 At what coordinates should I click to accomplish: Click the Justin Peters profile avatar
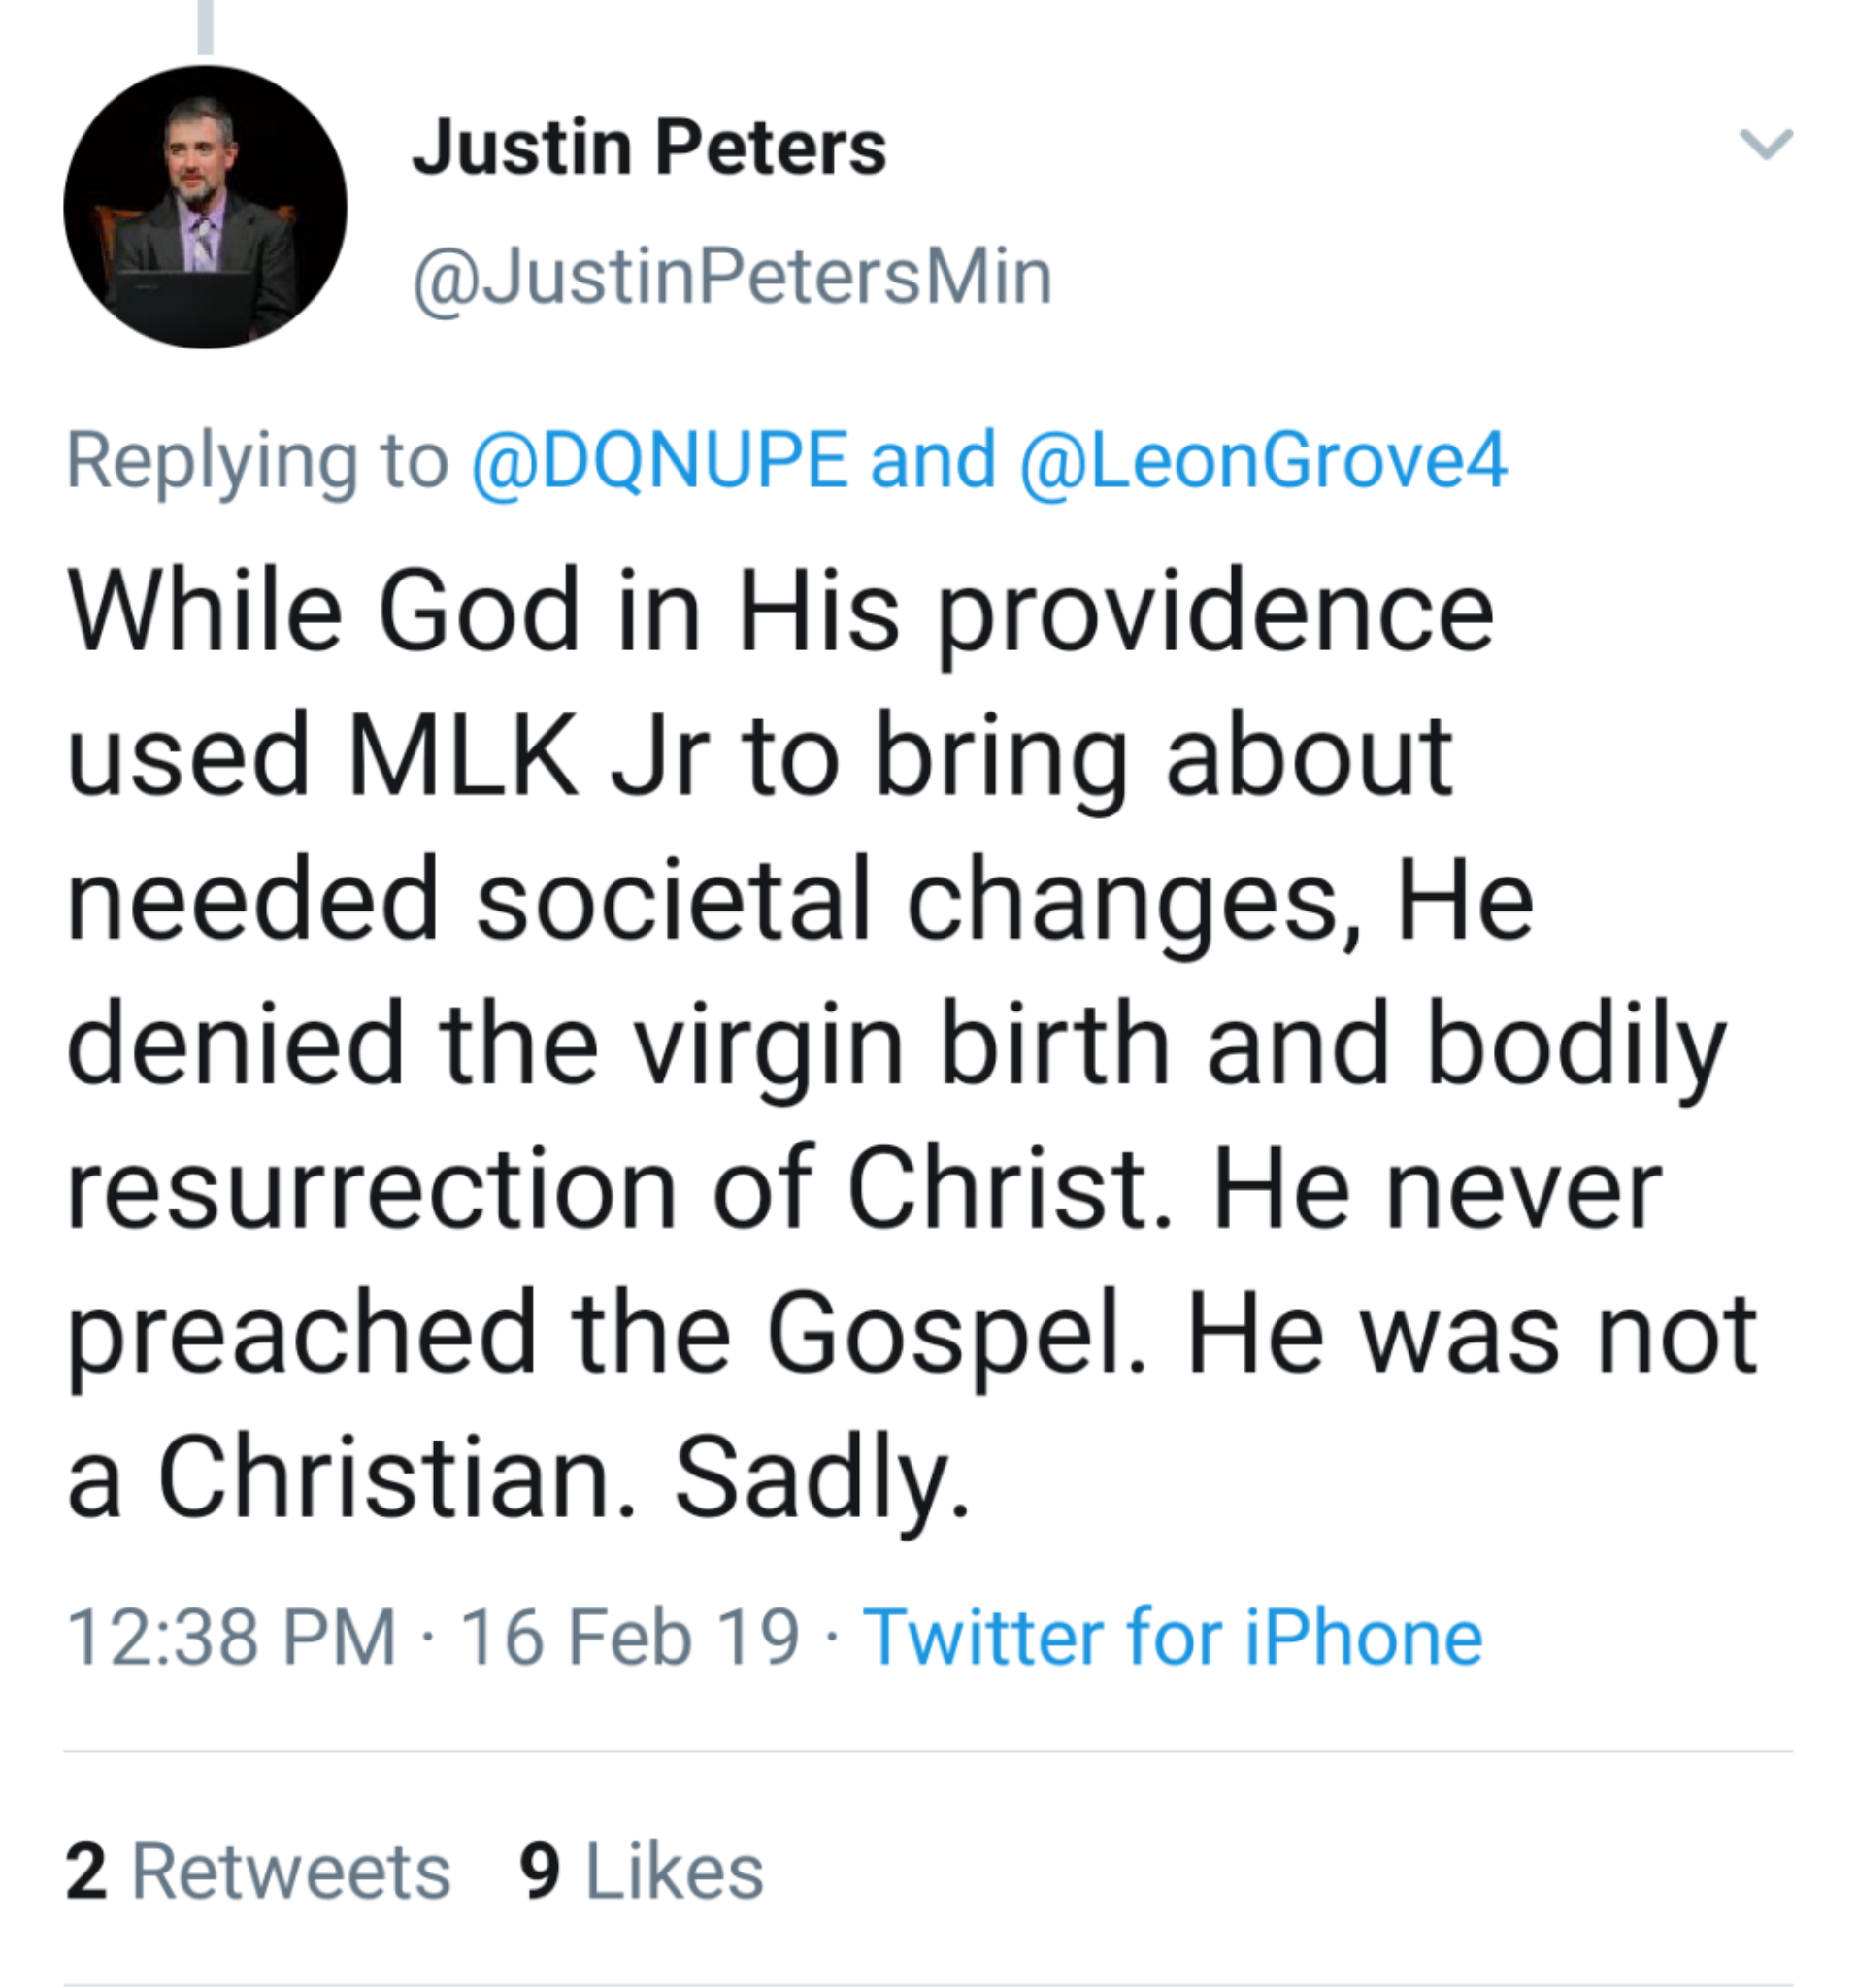tap(206, 207)
